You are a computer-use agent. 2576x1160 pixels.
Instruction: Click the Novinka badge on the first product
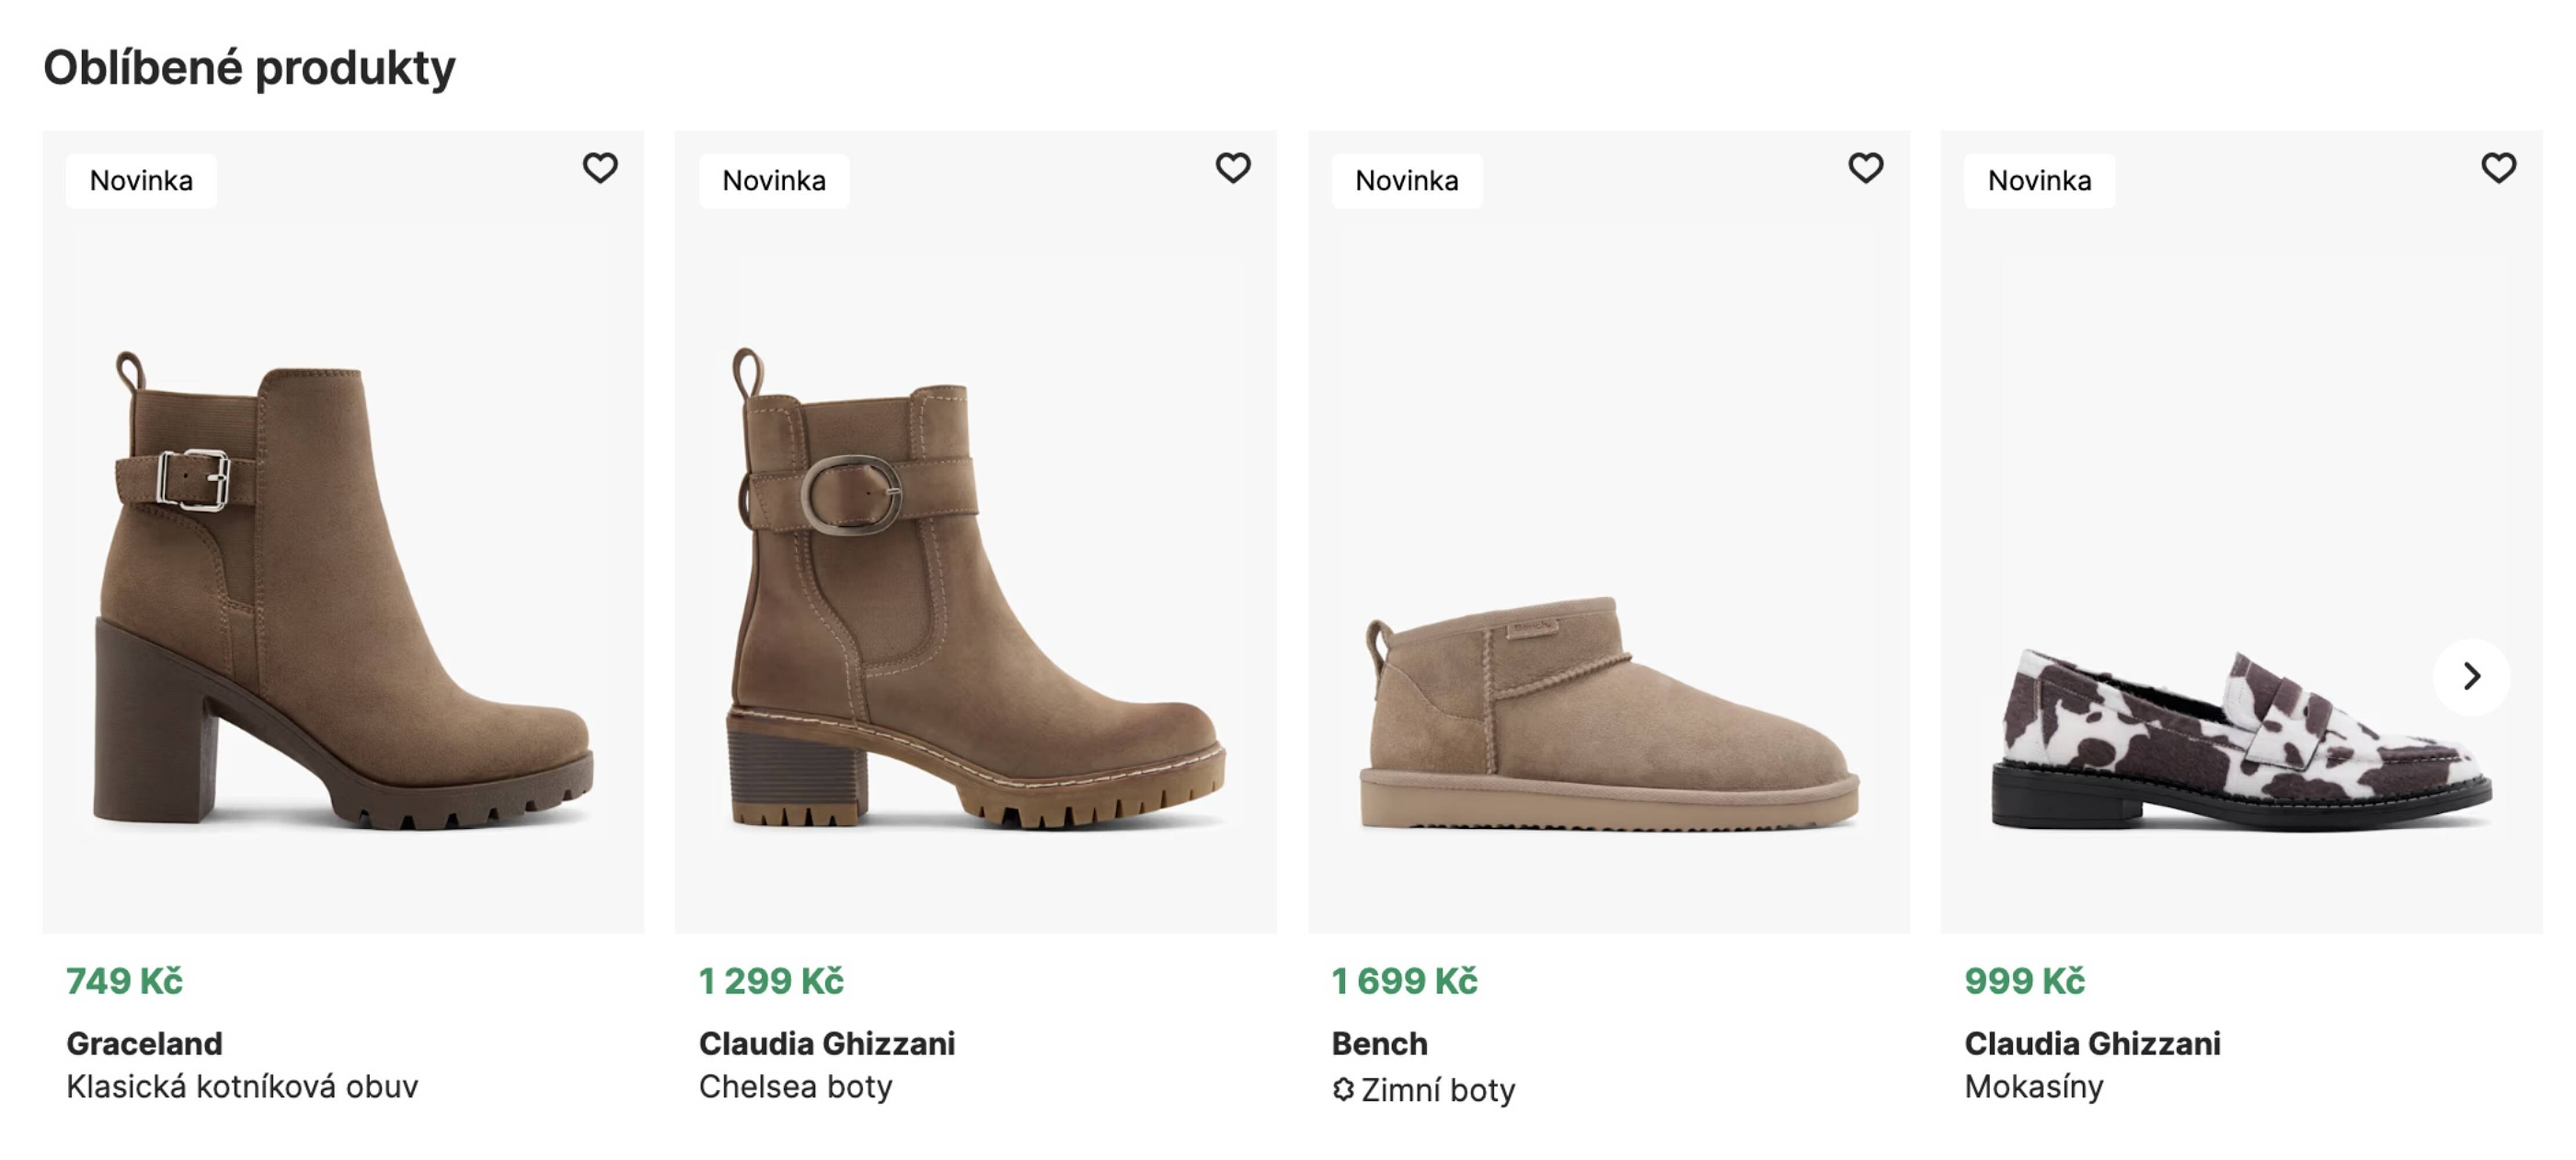point(141,180)
